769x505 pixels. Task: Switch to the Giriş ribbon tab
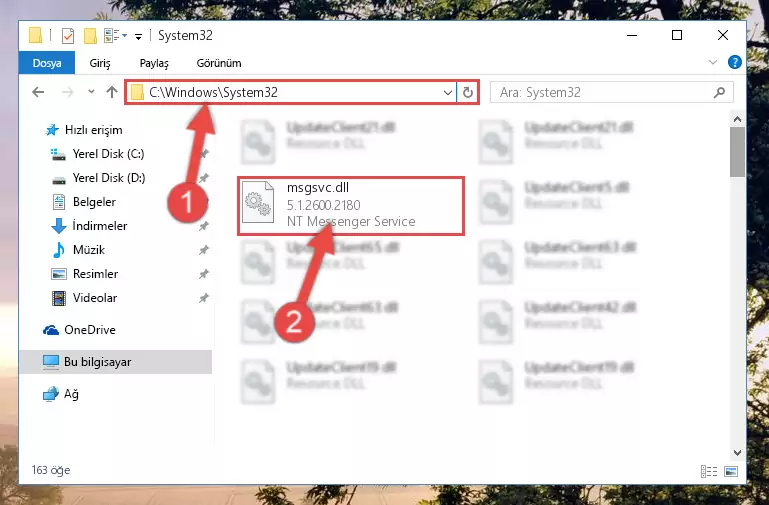click(100, 63)
